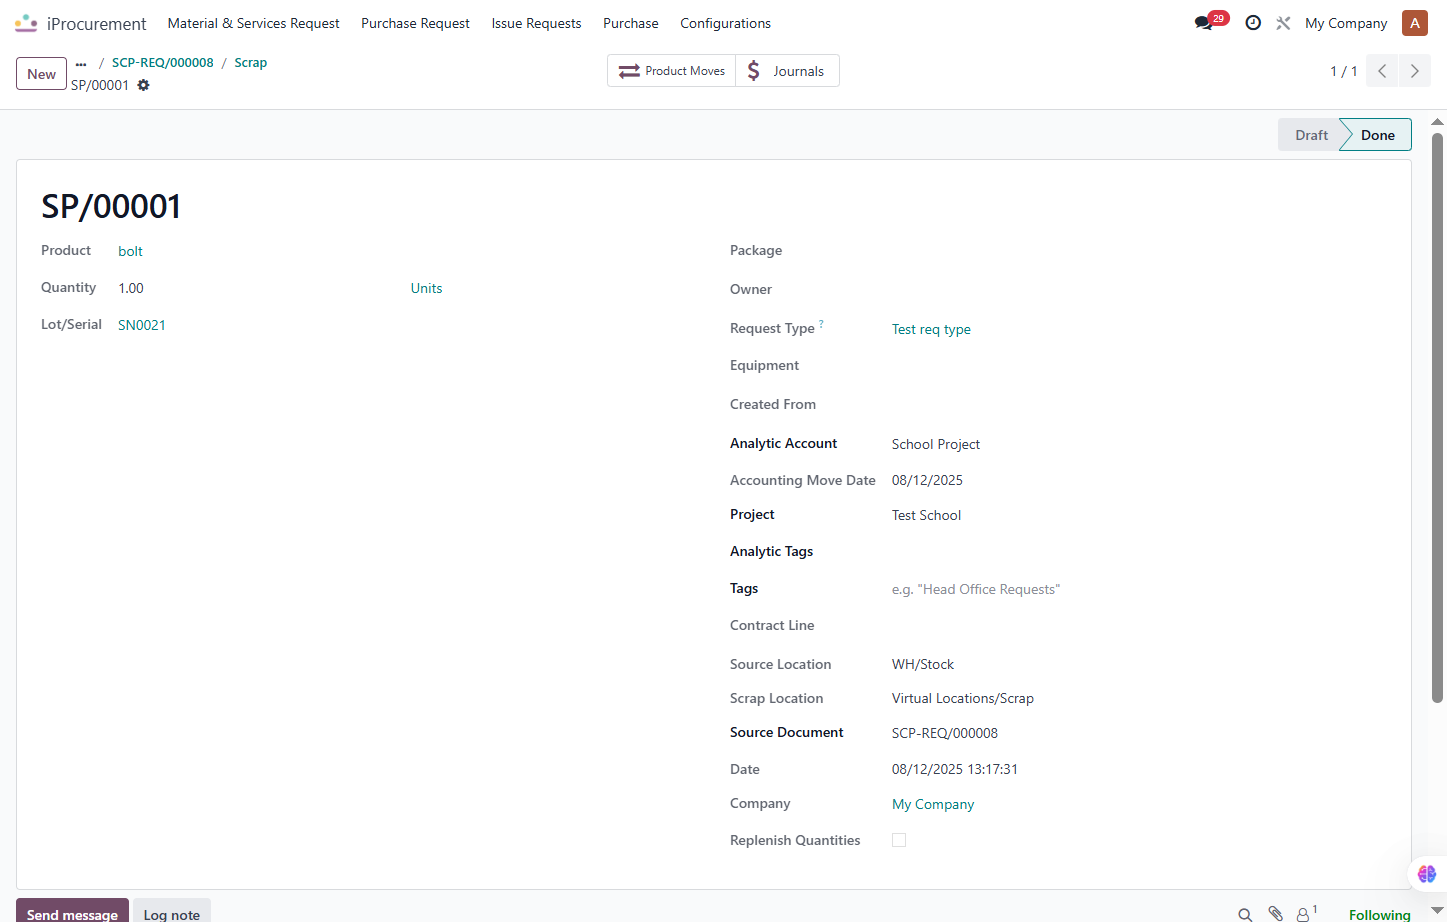The image size is (1447, 922).
Task: Click the Send message button
Action: [72, 911]
